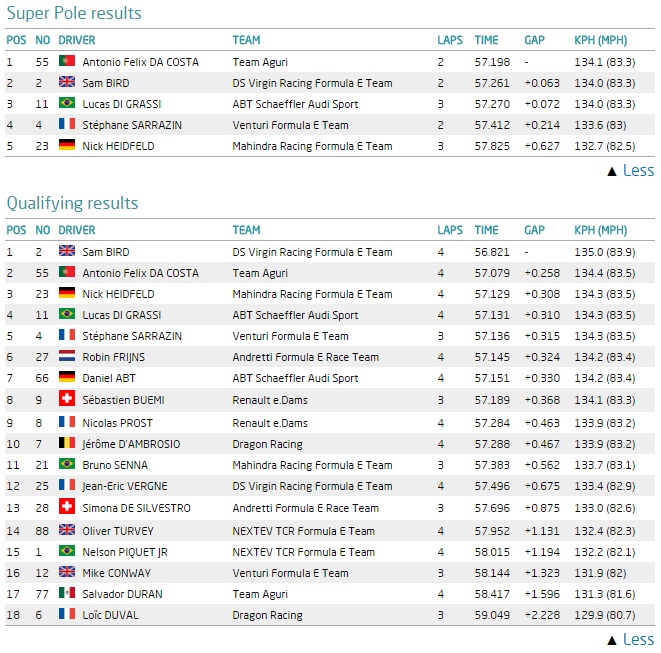The width and height of the screenshot is (661, 653).
Task: Select Nelson PIQUET JR driver name
Action: (125, 552)
